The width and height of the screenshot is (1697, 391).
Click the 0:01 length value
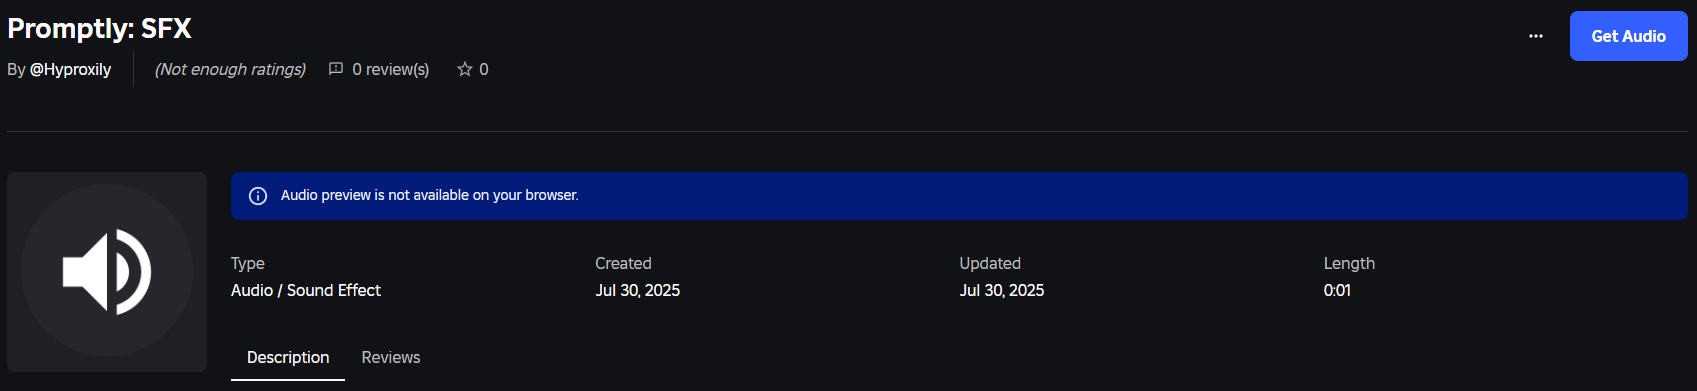[1337, 290]
